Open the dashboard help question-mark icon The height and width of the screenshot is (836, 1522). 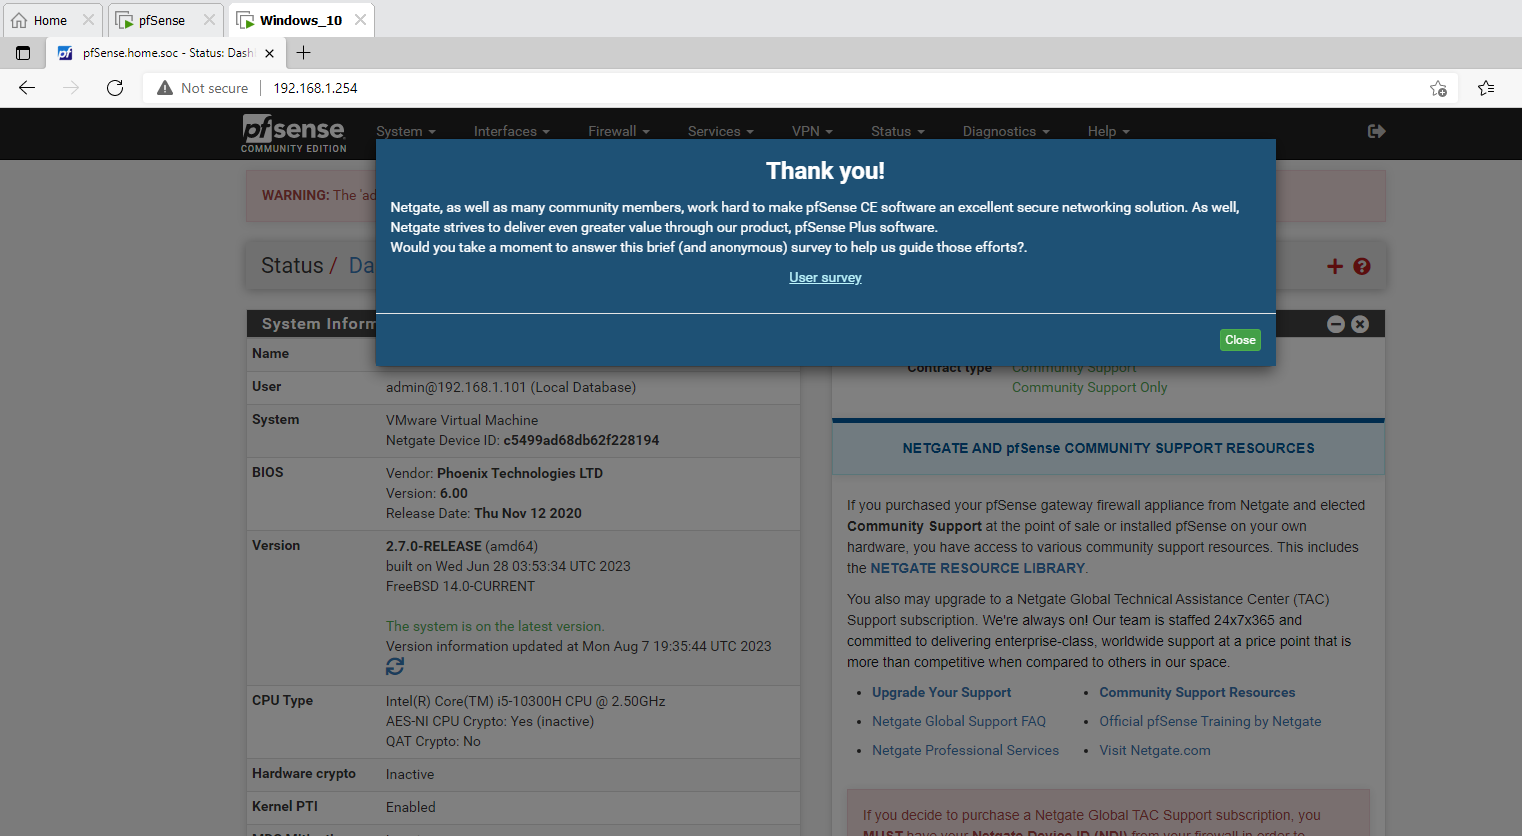pyautogui.click(x=1362, y=266)
